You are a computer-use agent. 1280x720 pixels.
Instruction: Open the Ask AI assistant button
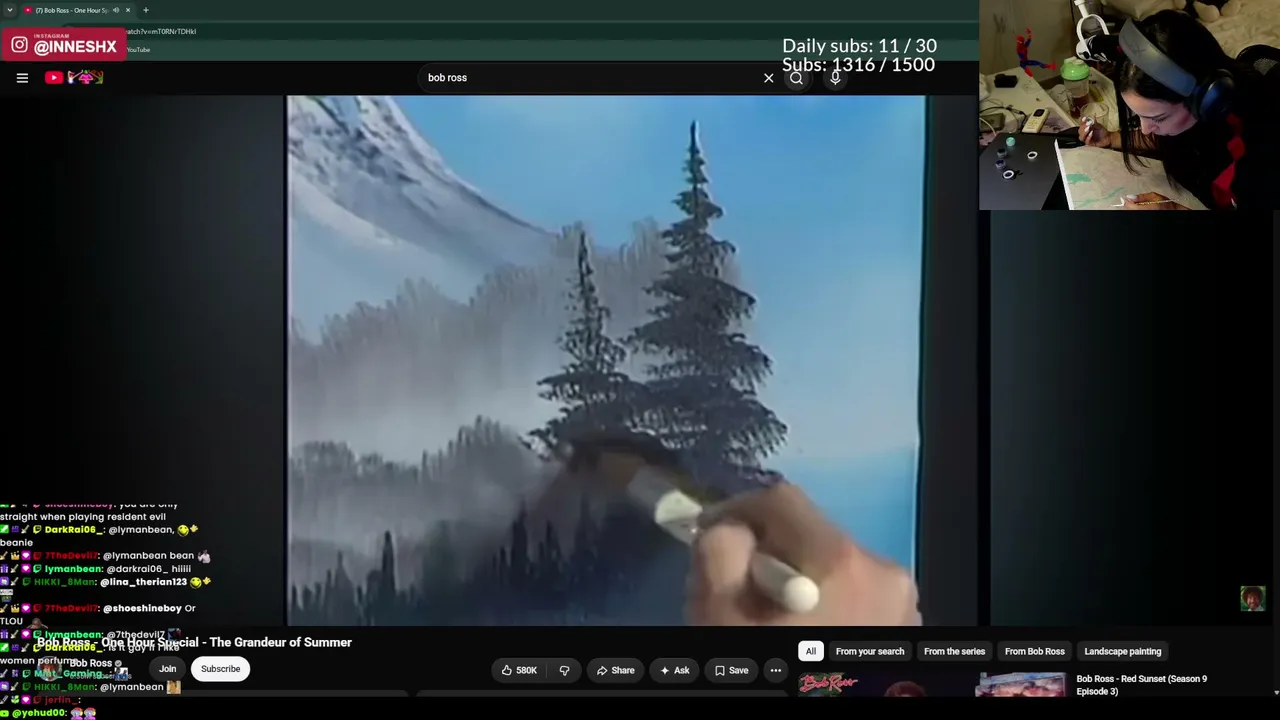pos(674,670)
